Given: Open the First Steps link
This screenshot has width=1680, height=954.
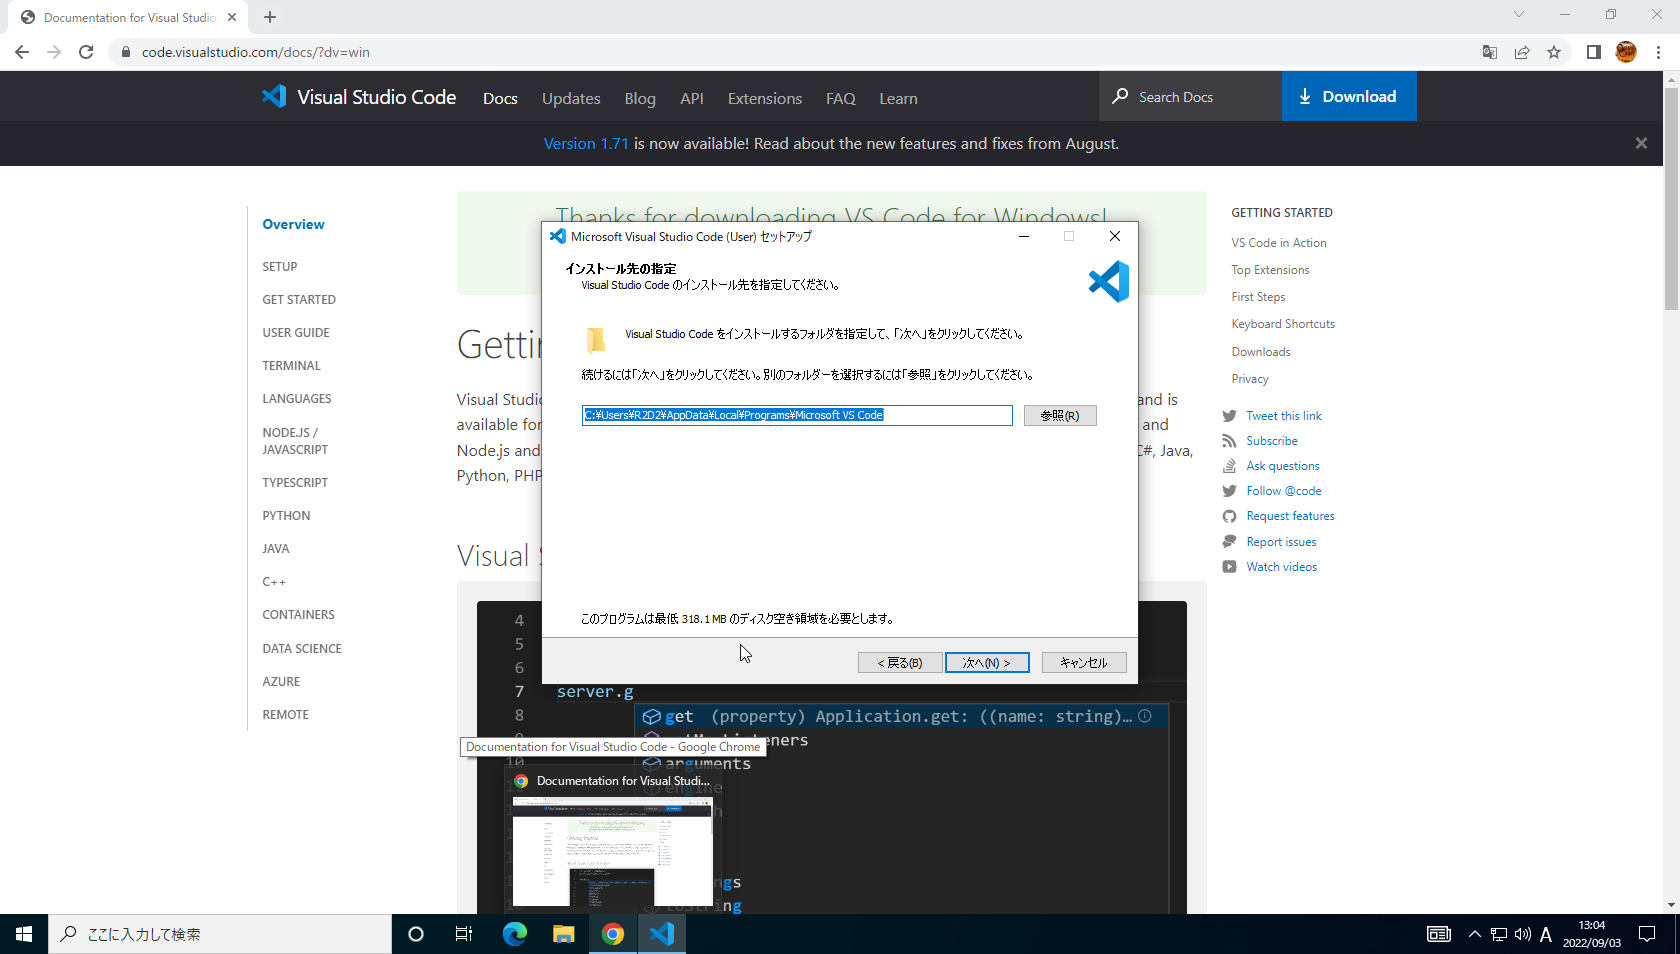Looking at the screenshot, I should click(x=1258, y=297).
